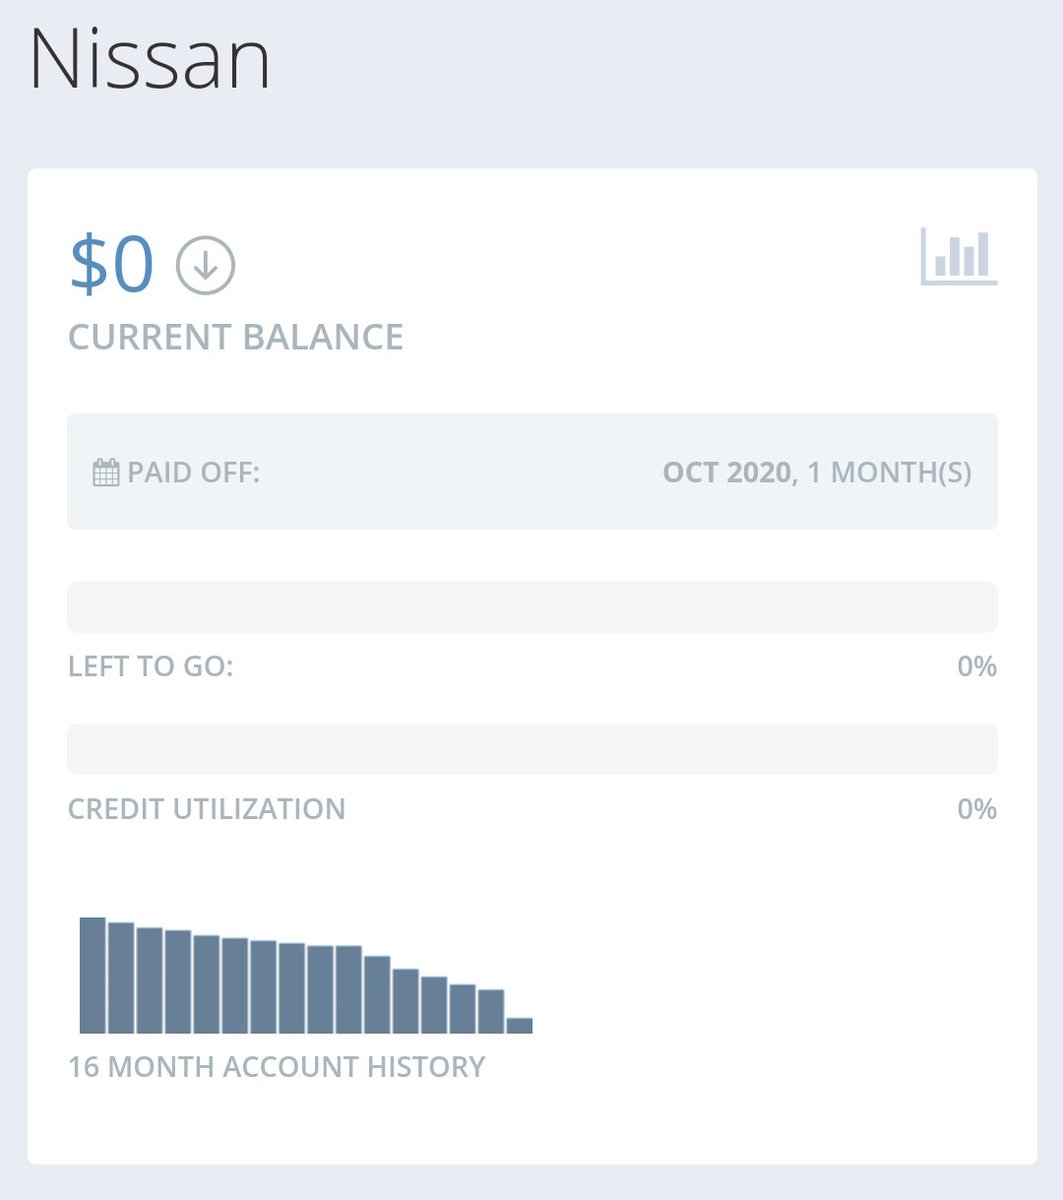Click the OCT 2020, 1 MONTH(S) date
The width and height of the screenshot is (1063, 1200).
click(x=817, y=472)
